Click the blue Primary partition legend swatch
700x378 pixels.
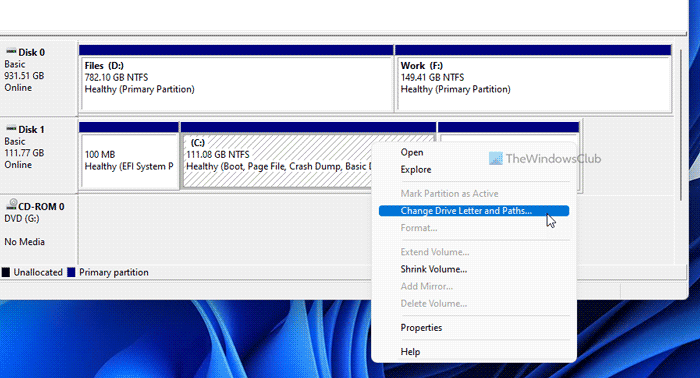[x=71, y=272]
